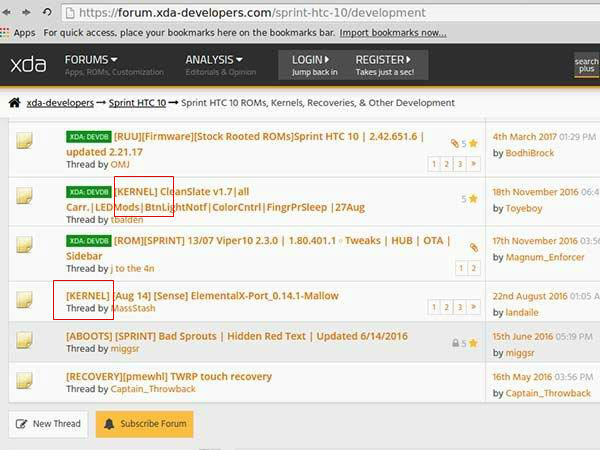Open the REGISTER menu item
Viewport: 600px width, 450px height.
point(384,65)
